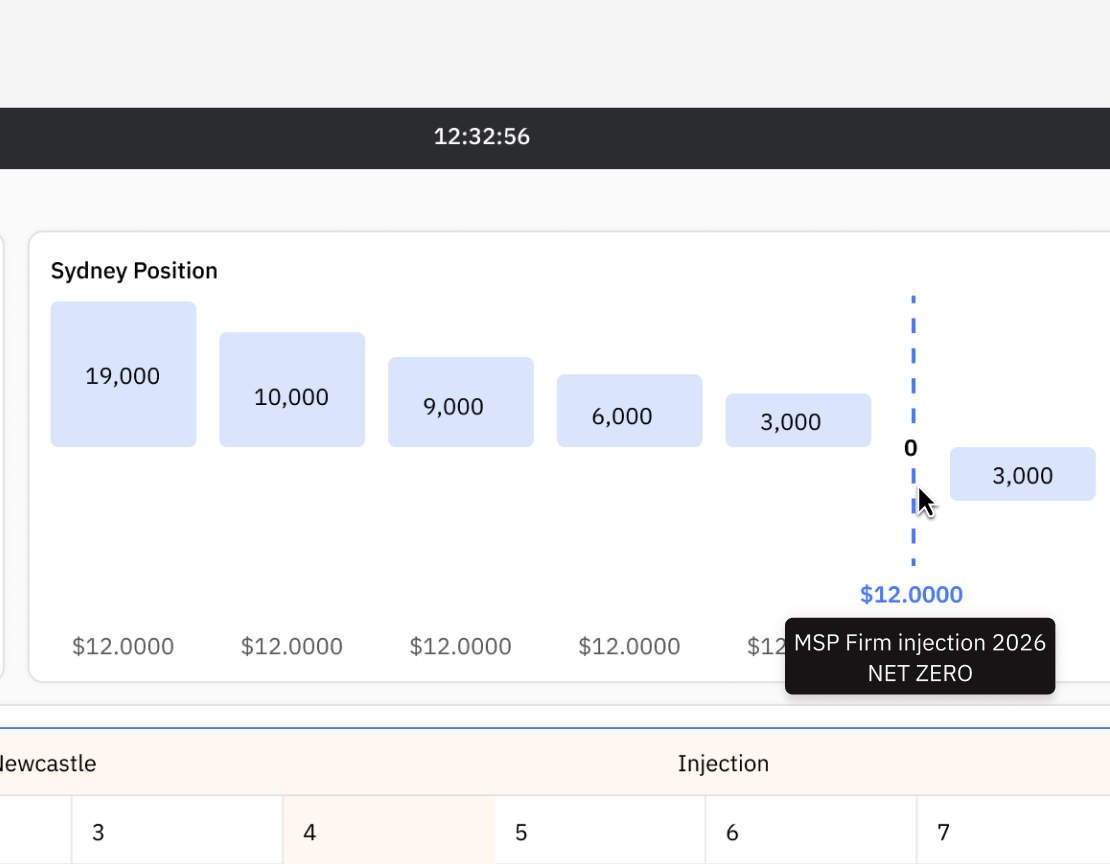
Task: Select table cell numbered 5
Action: point(600,831)
